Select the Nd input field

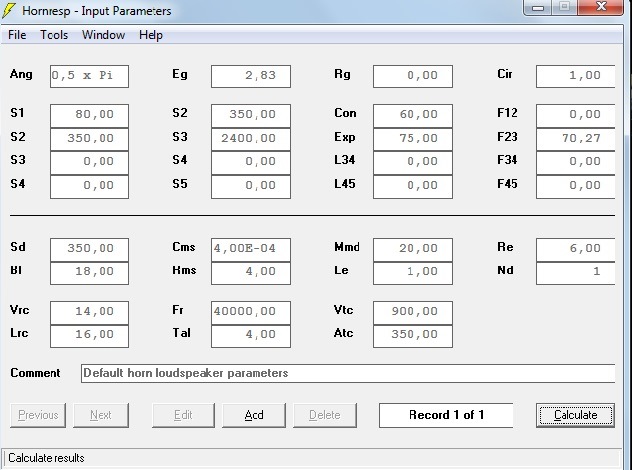(575, 273)
